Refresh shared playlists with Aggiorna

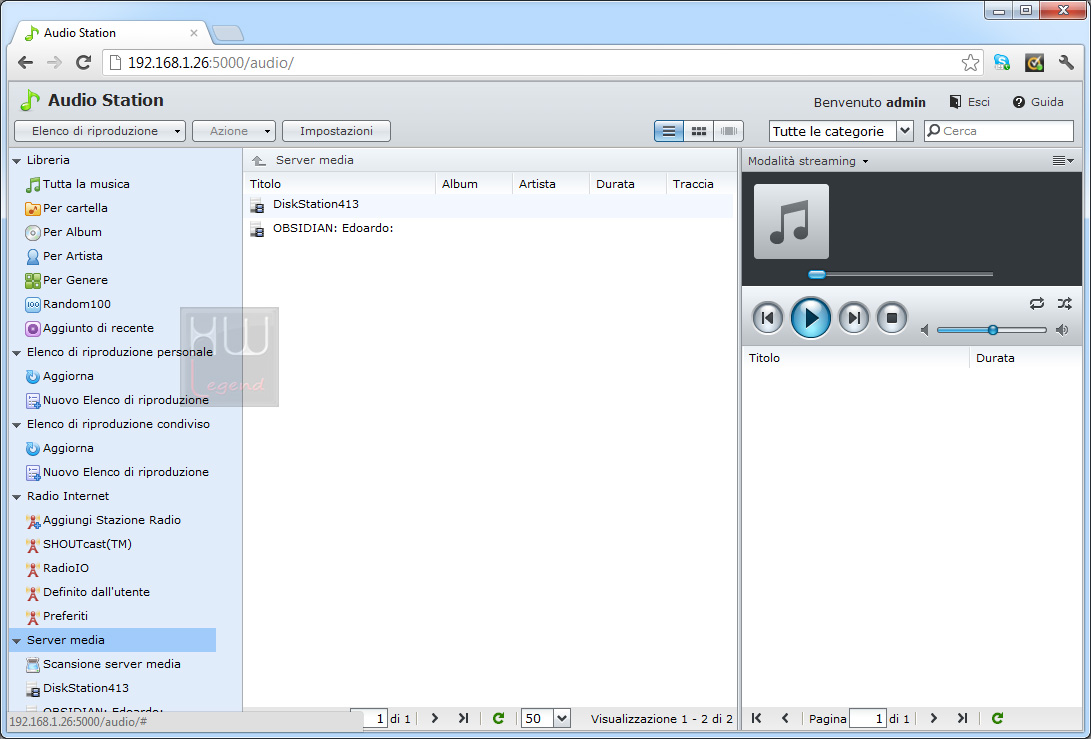[59, 449]
